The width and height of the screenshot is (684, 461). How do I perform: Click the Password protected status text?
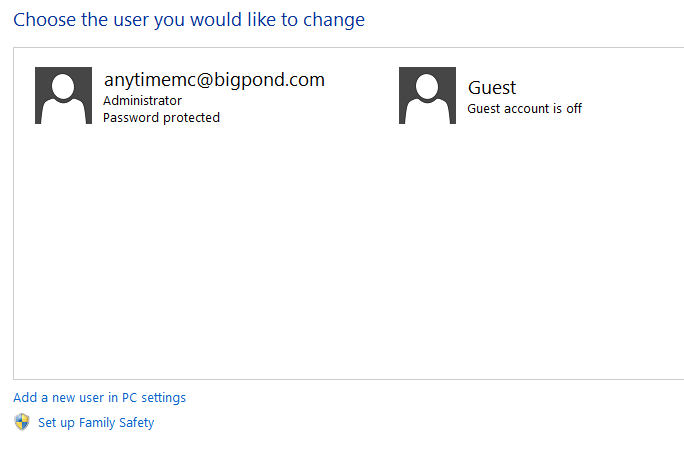click(161, 118)
